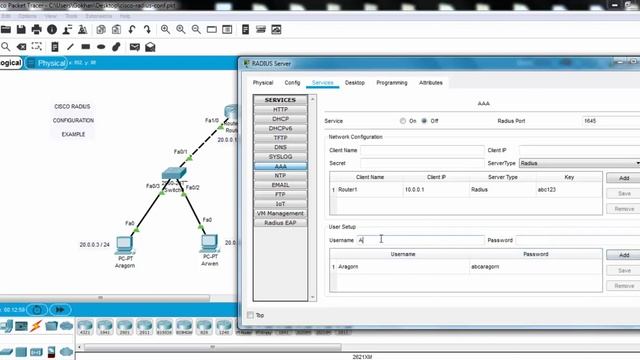Print using the printer toolbar icon
Viewport: 640px width, 360px height.
tap(36, 29)
